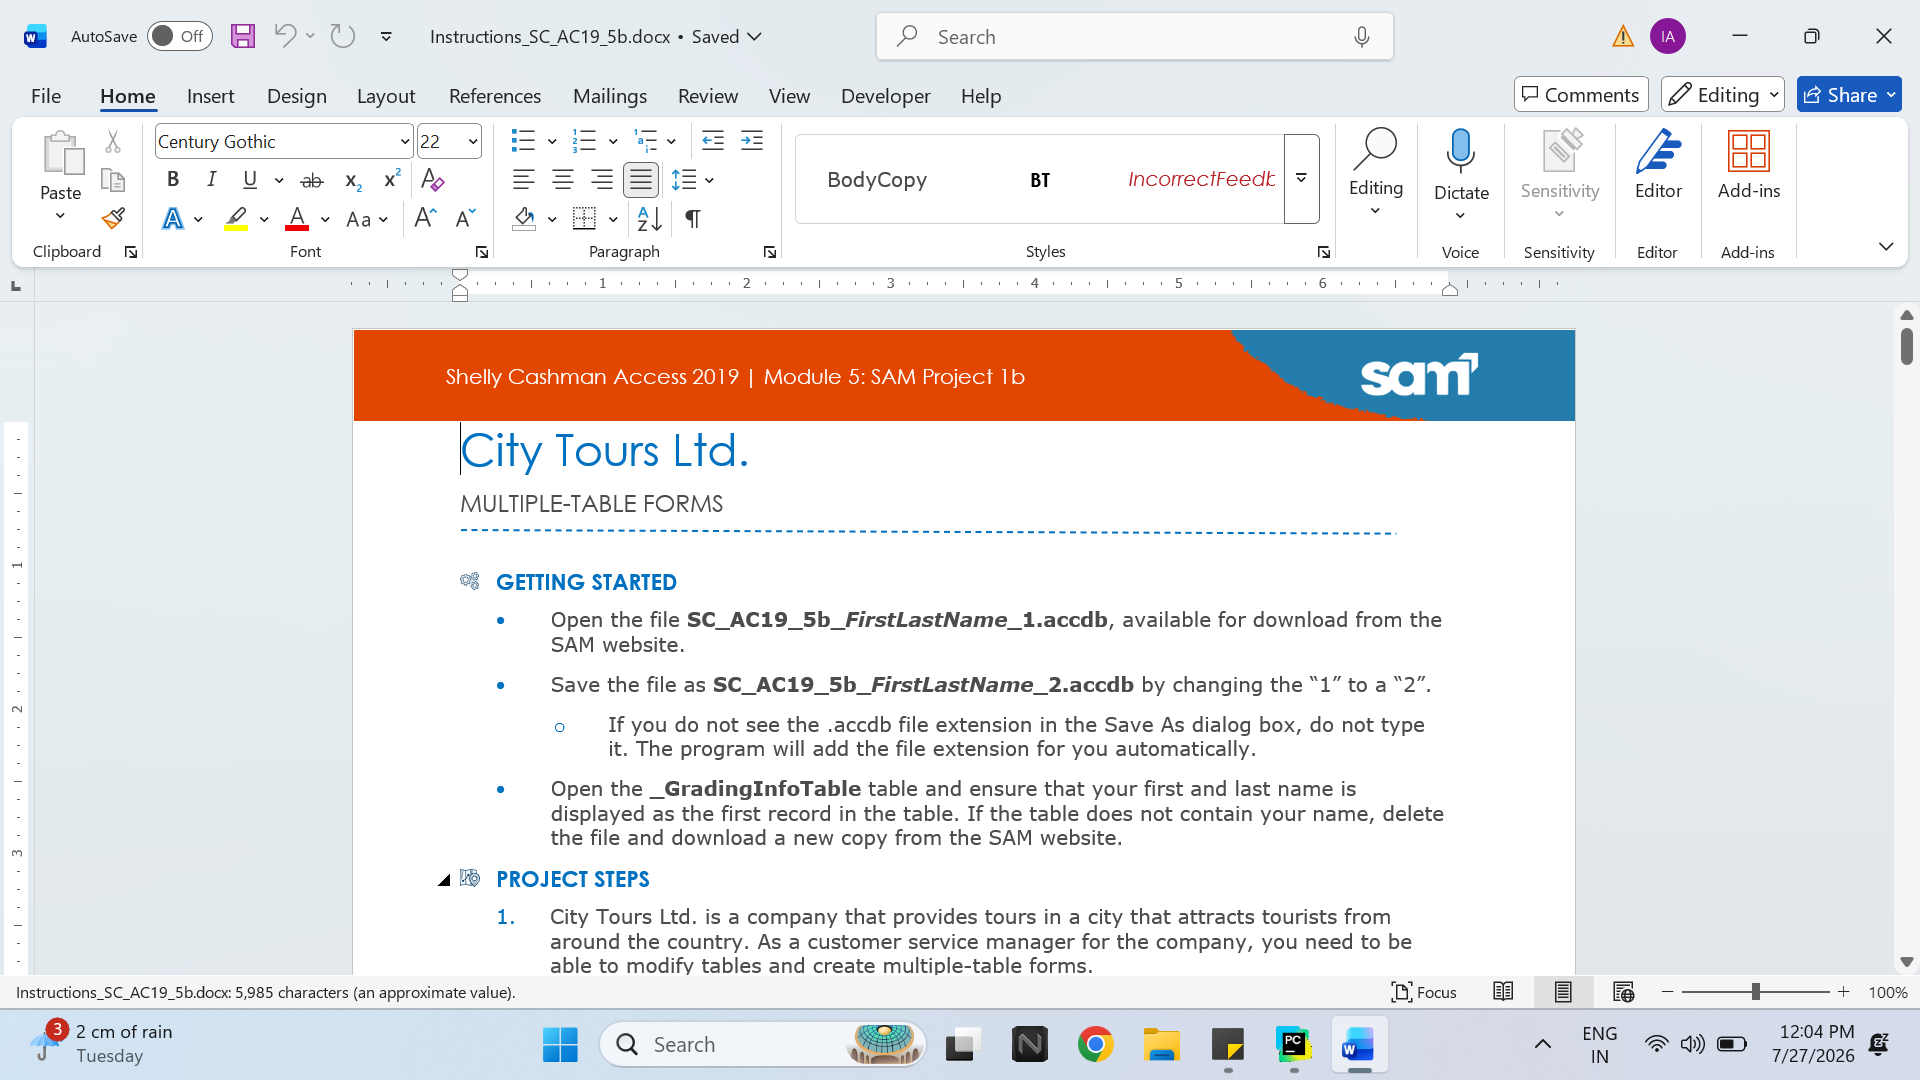The height and width of the screenshot is (1080, 1920).
Task: Toggle justified text alignment
Action: pyautogui.click(x=641, y=180)
